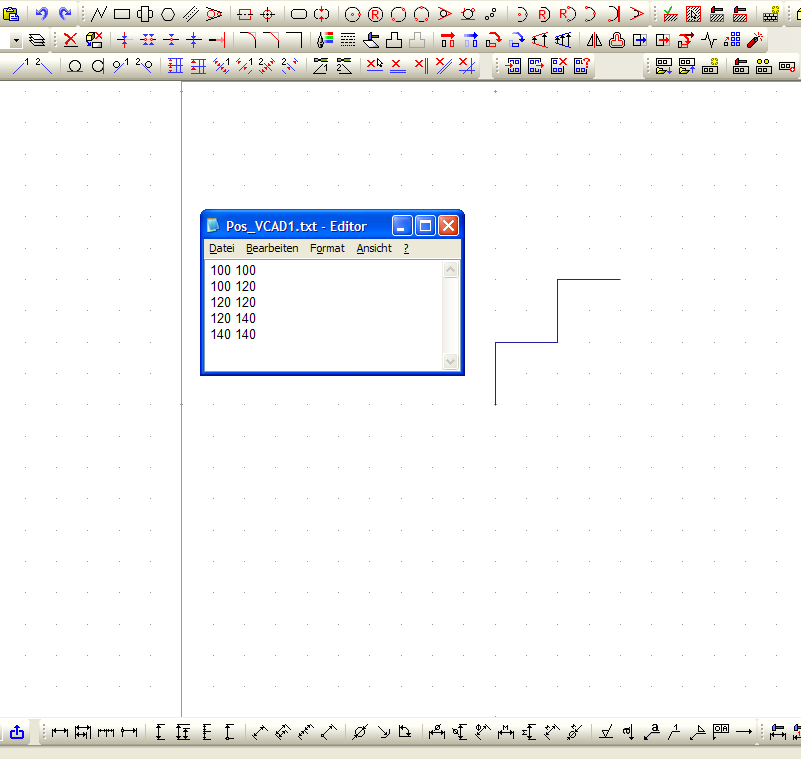Open the ? help menu in Editor
The image size is (801, 759).
tap(406, 248)
